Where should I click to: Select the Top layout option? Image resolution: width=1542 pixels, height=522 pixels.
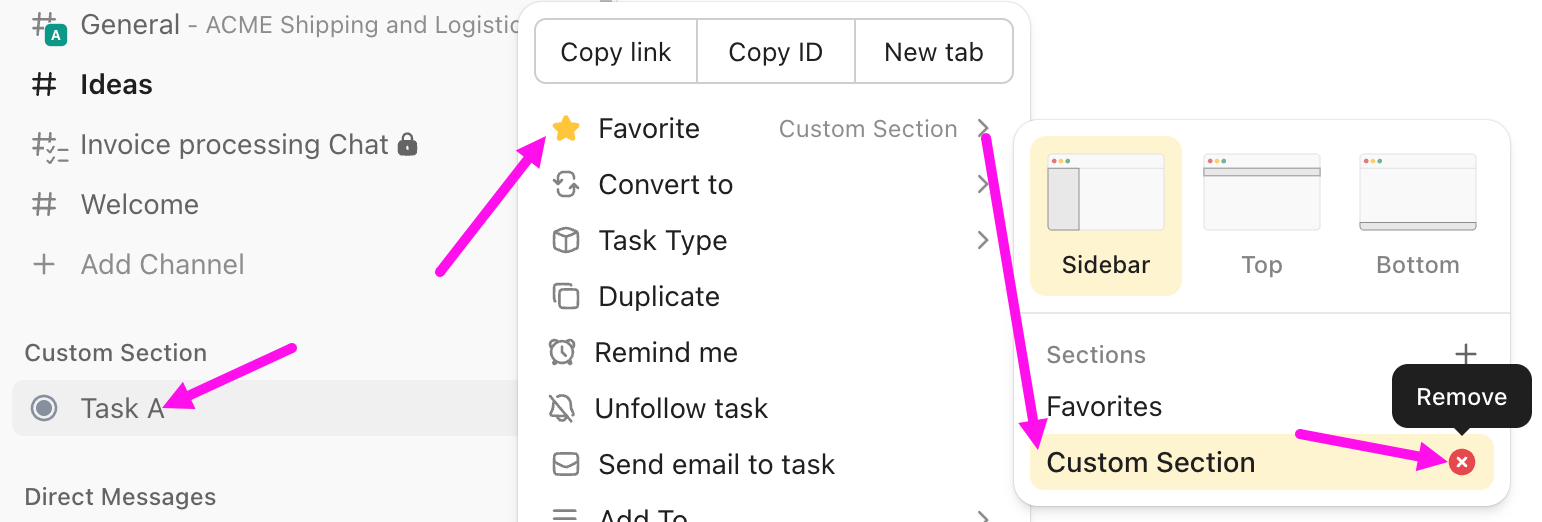pos(1262,216)
